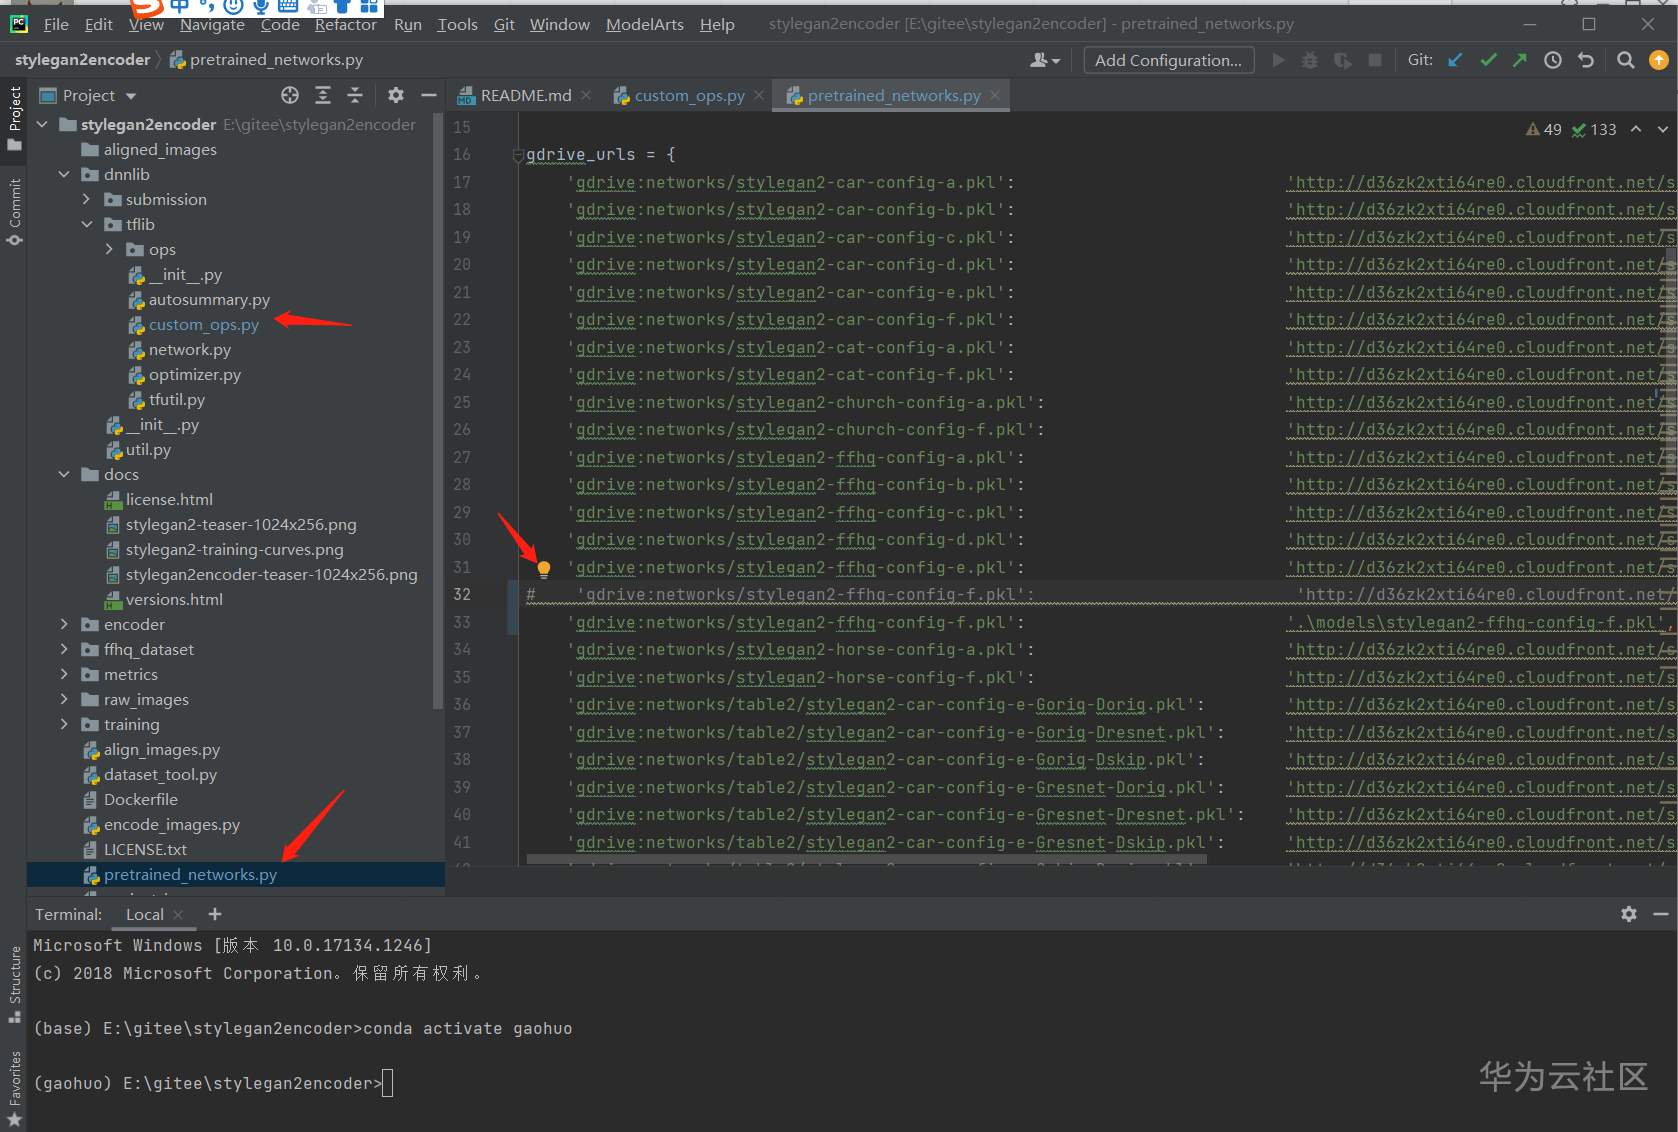Screen dimensions: 1678x1132
Task: Collapse the docs folder
Action: (x=64, y=474)
